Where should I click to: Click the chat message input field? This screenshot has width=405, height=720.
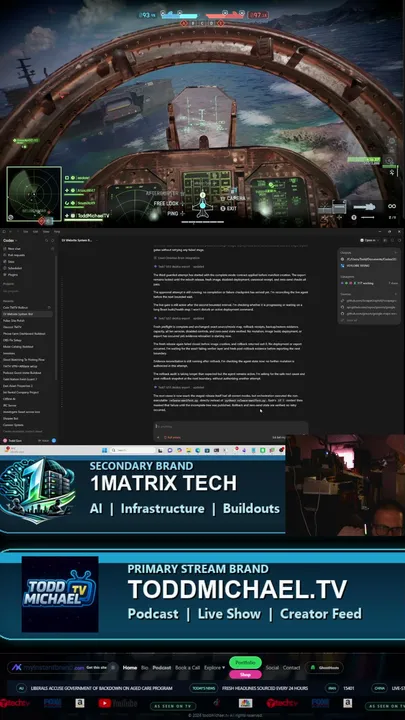click(230, 427)
